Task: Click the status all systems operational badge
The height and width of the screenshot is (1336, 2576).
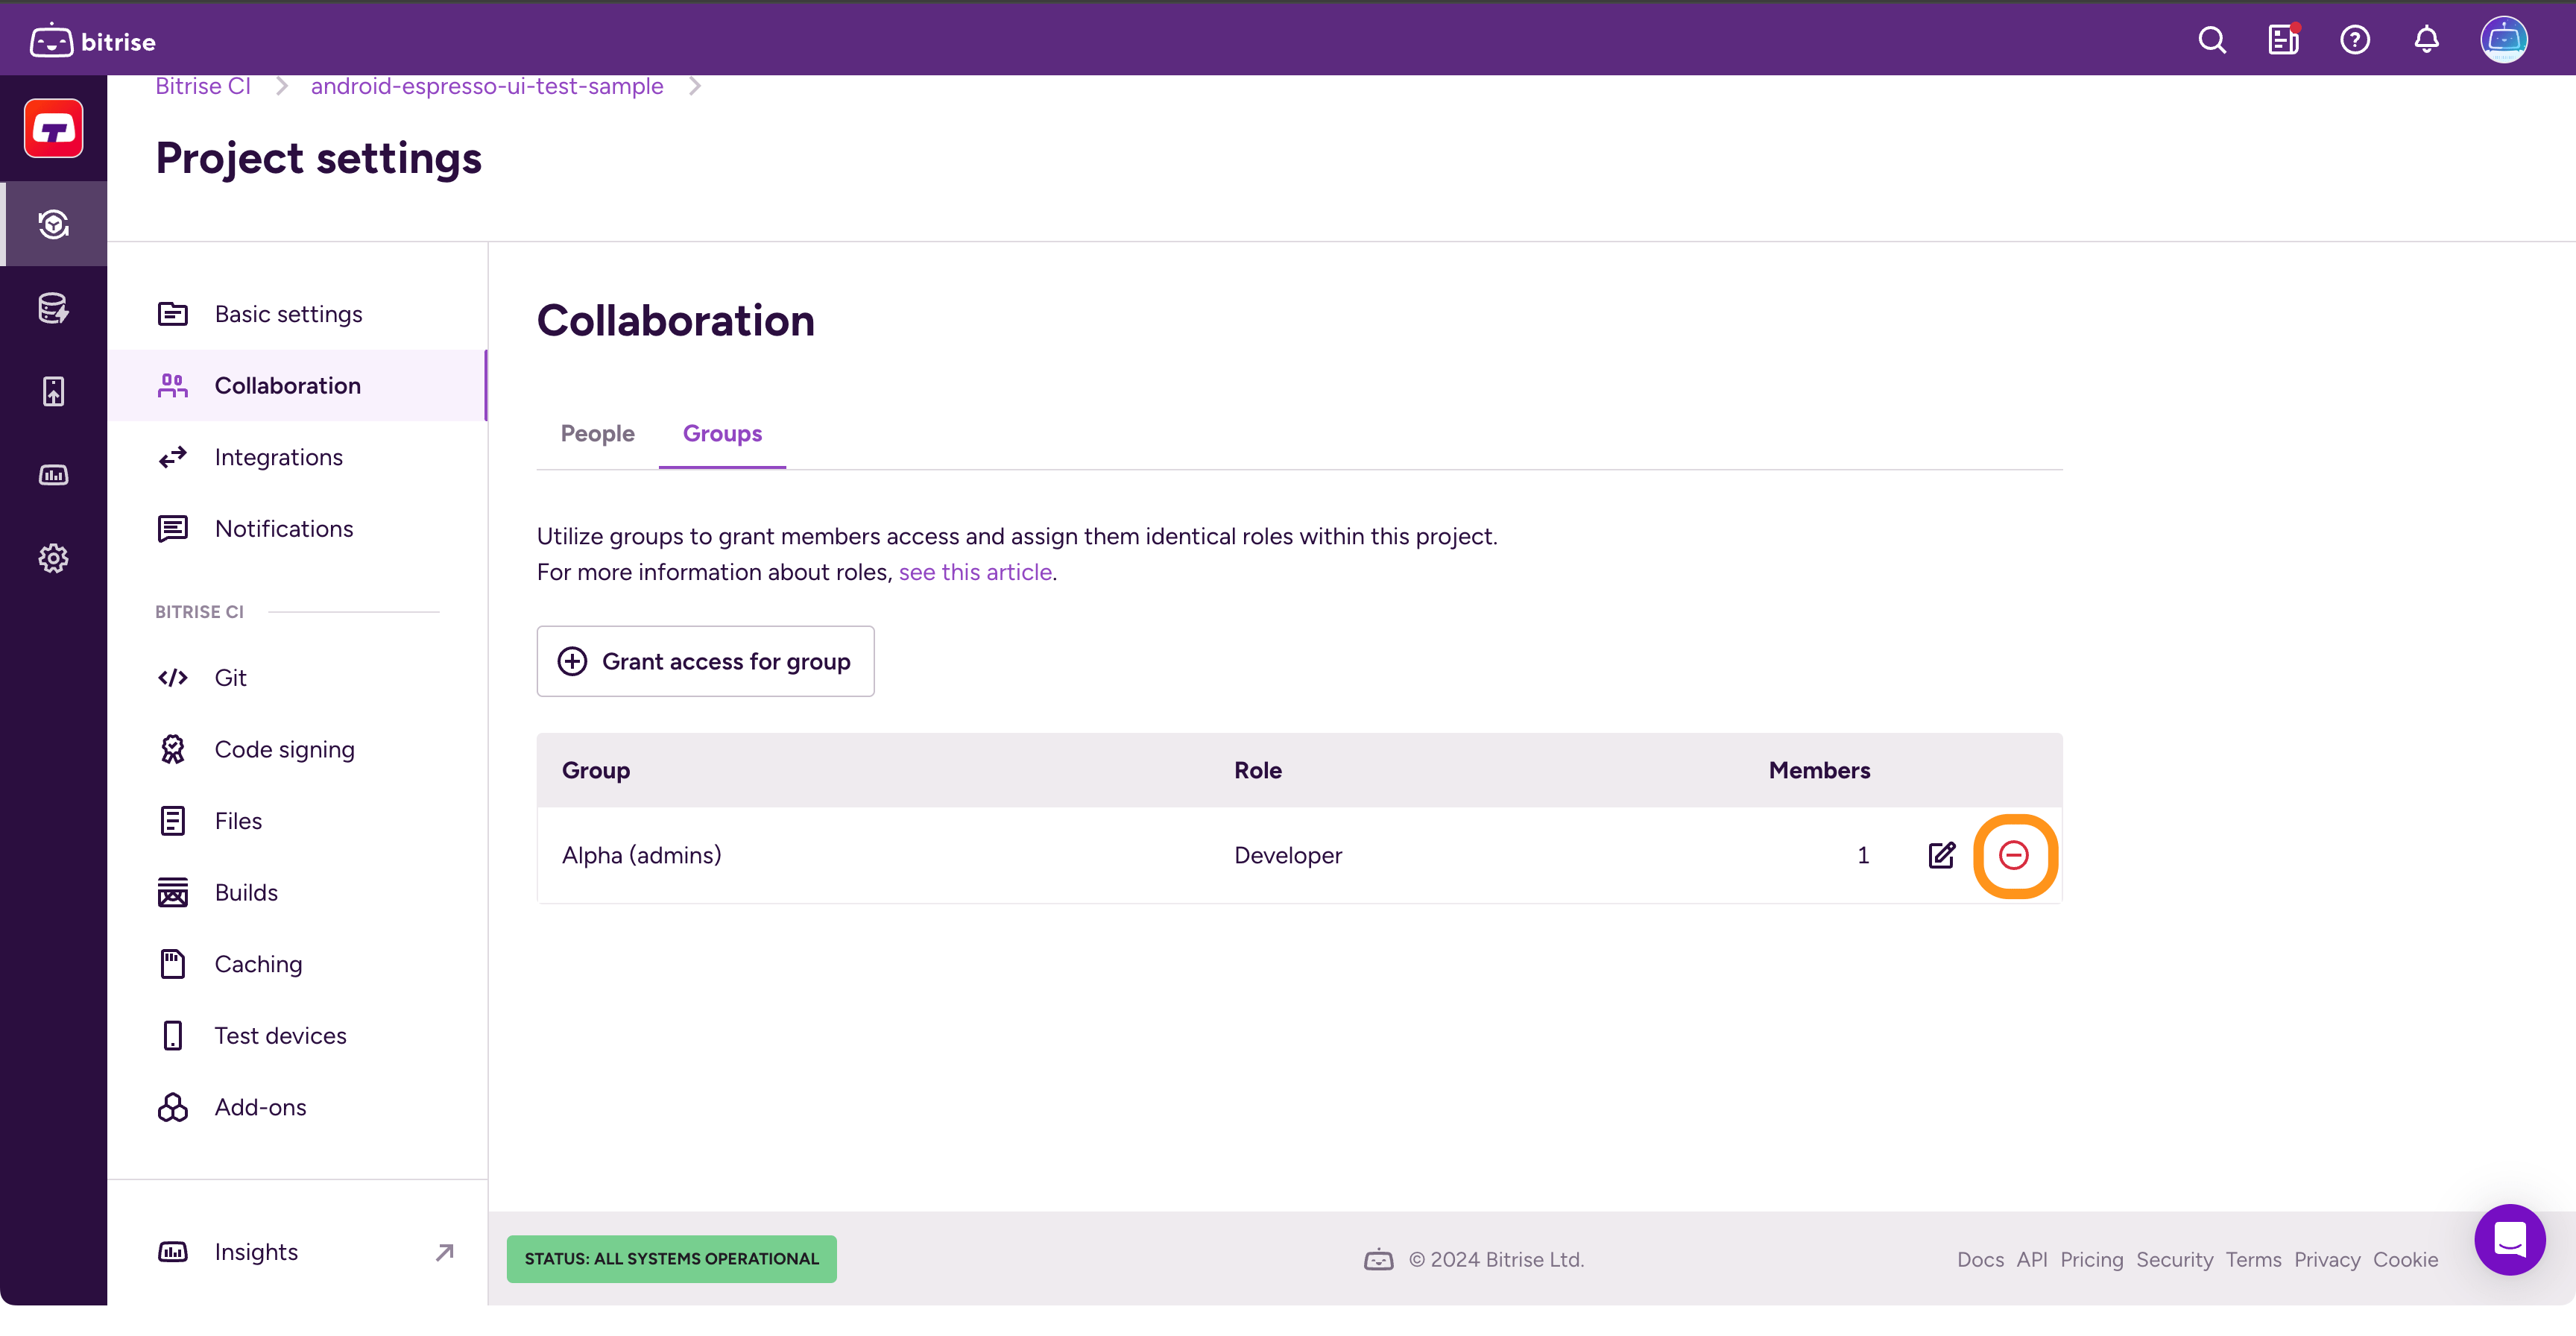Action: point(671,1259)
